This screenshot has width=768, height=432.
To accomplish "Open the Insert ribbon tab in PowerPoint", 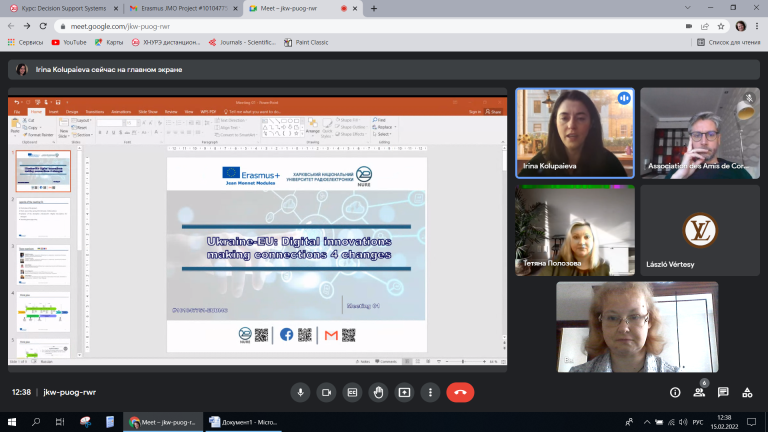I will (x=53, y=112).
